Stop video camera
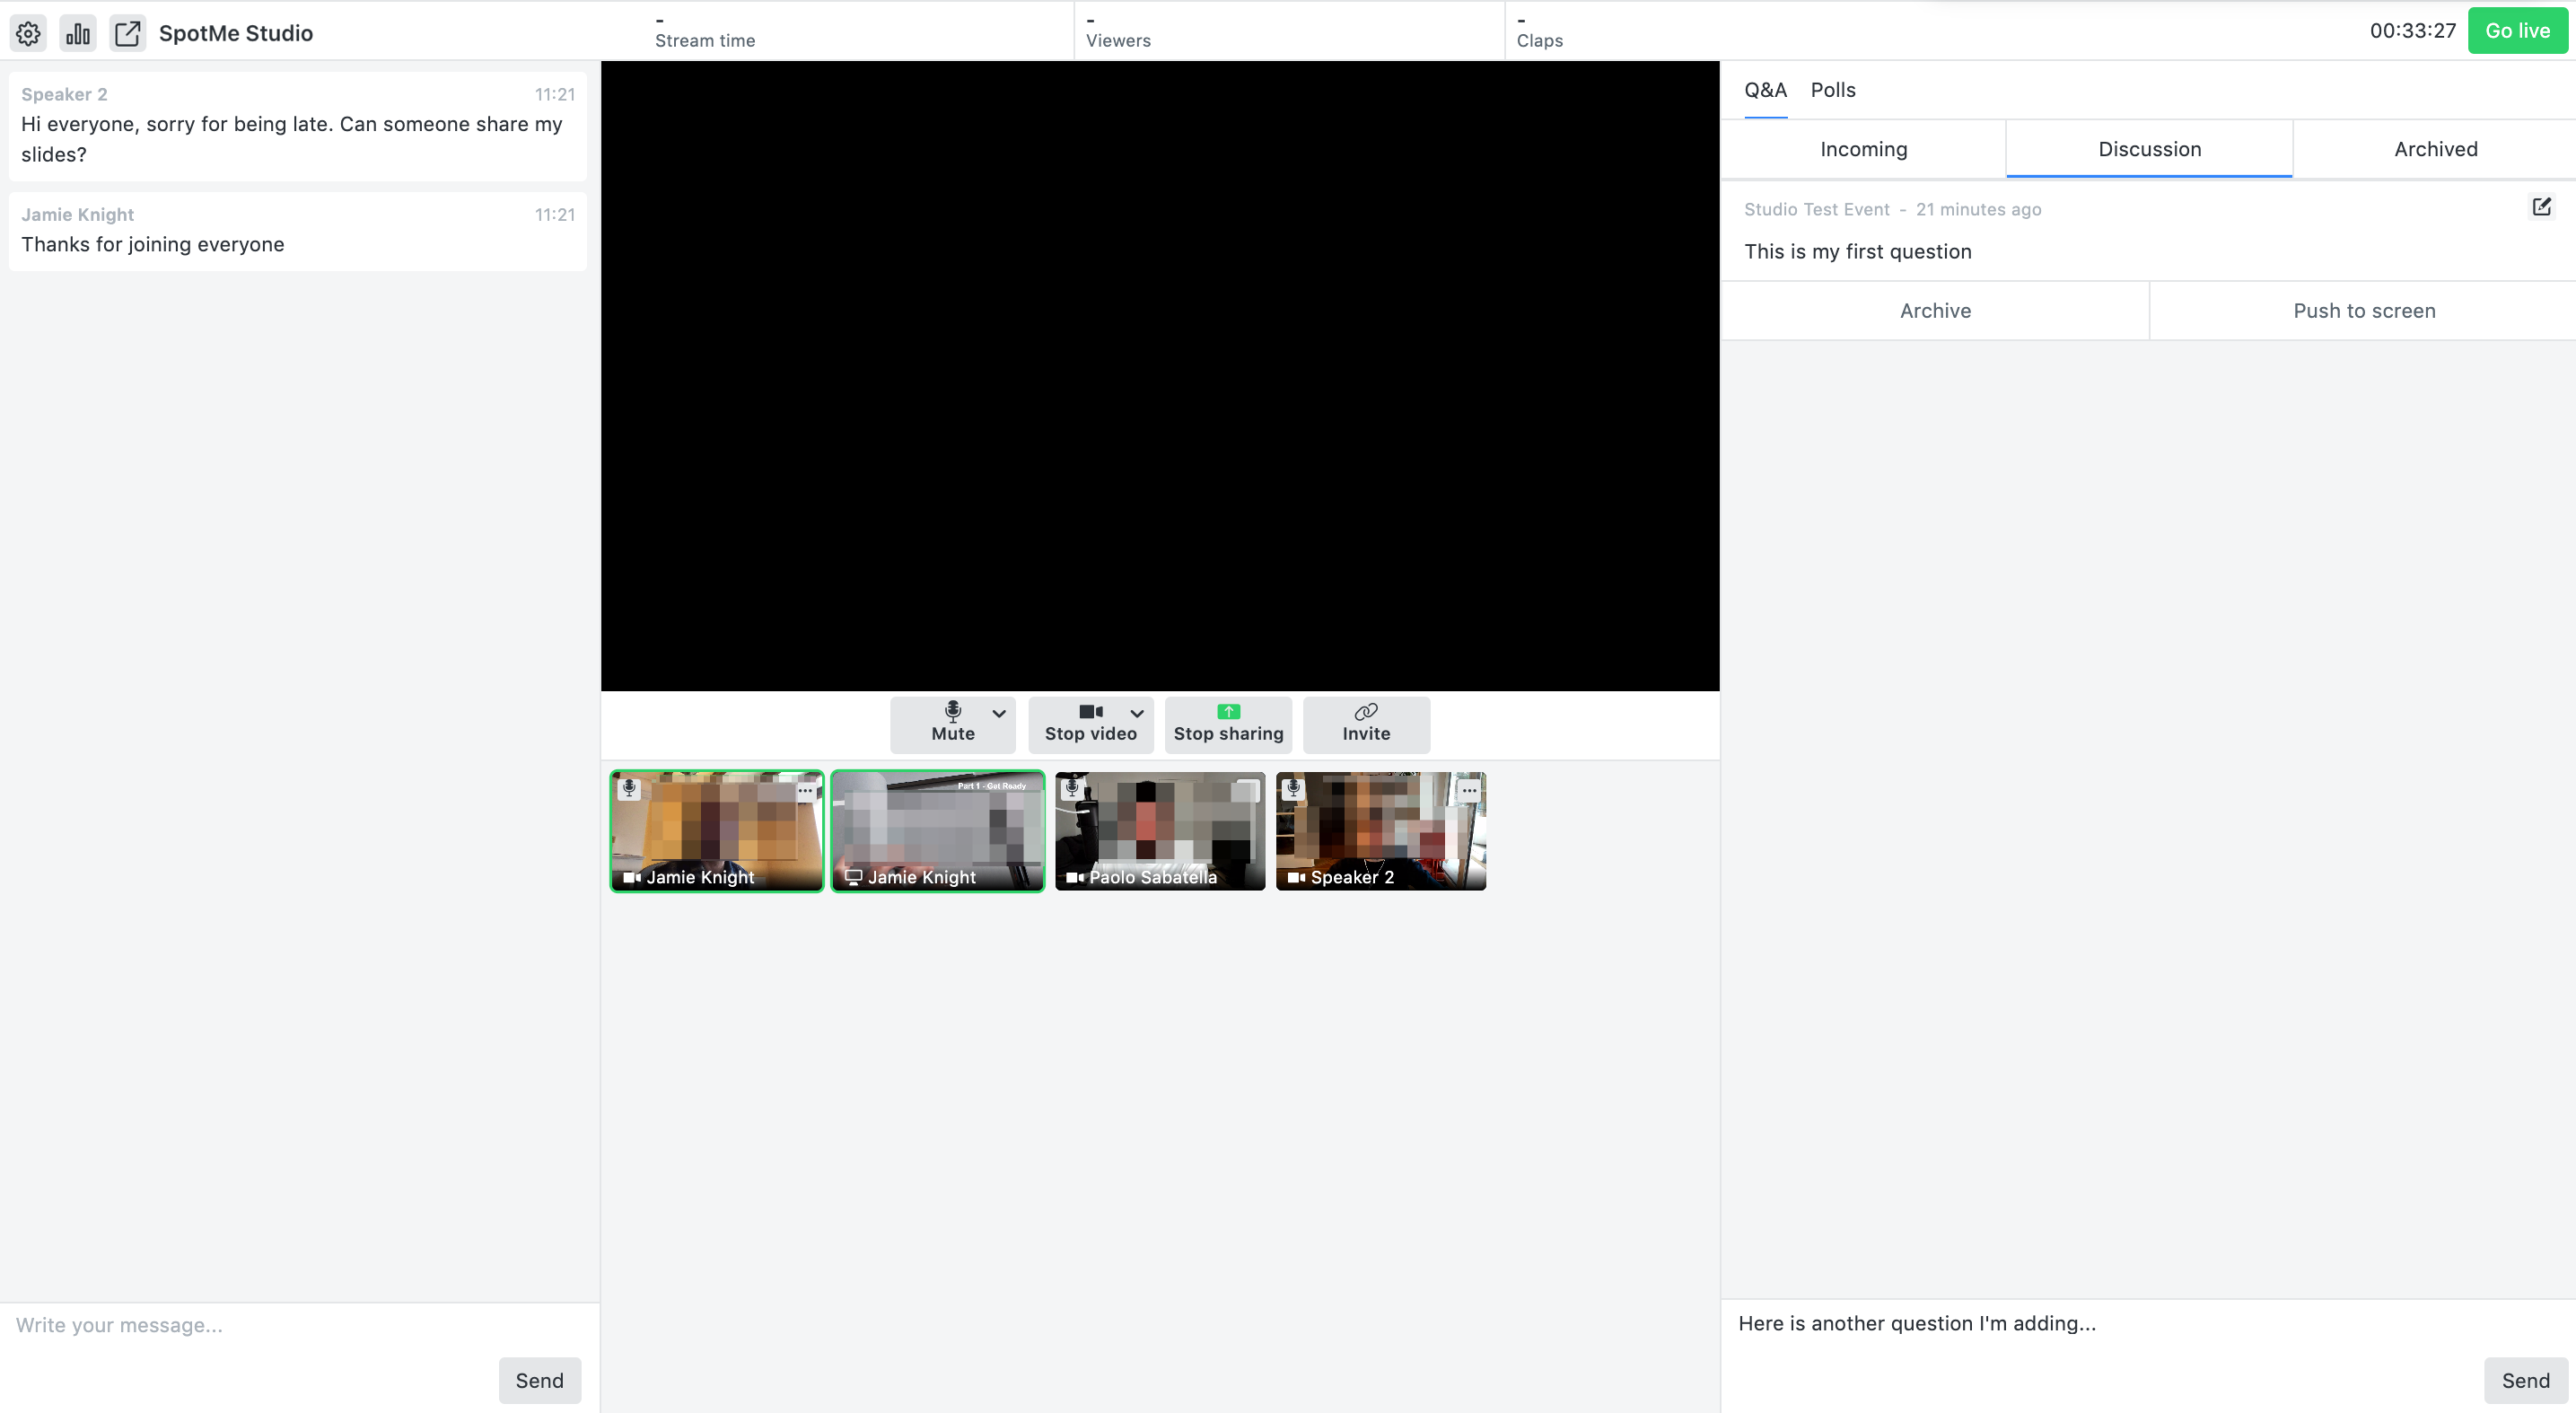2576x1413 pixels. click(1090, 723)
